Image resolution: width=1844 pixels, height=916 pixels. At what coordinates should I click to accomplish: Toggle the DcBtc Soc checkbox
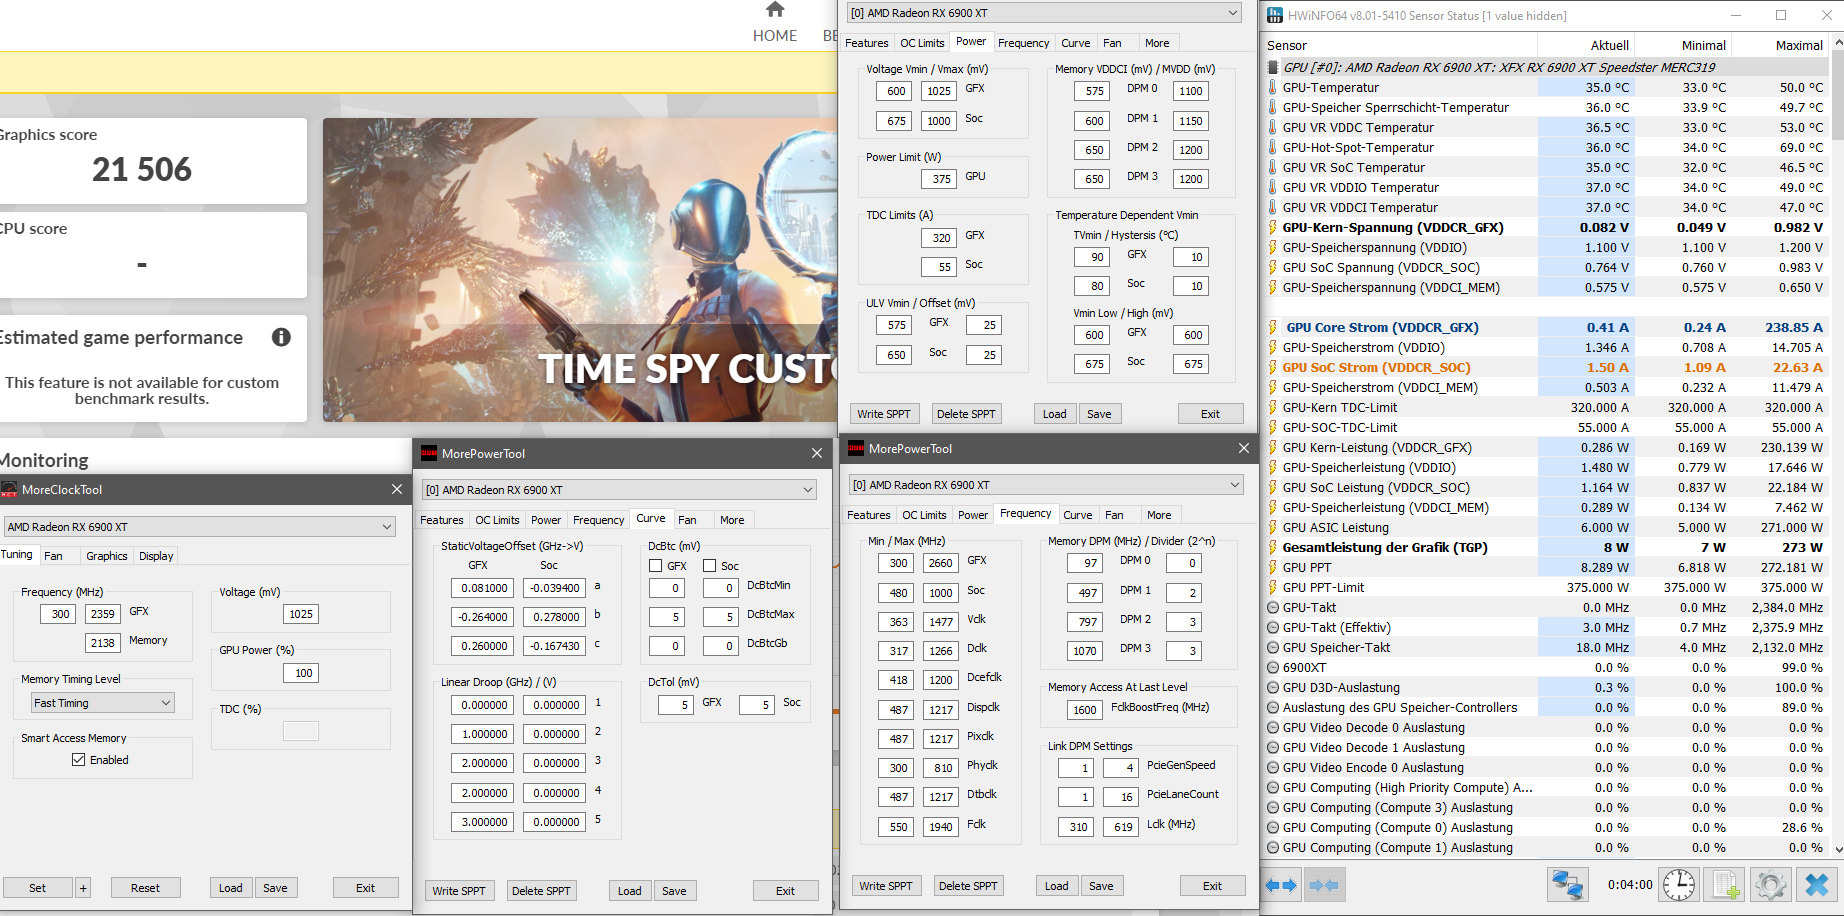[709, 566]
